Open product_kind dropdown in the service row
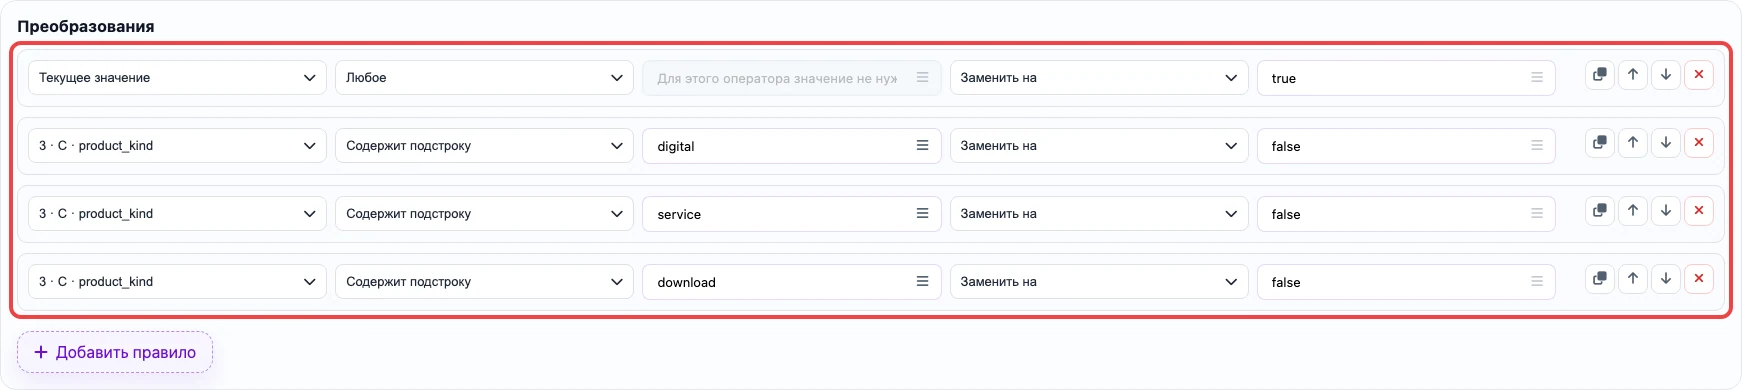Viewport: 1742px width, 390px height. click(x=177, y=214)
